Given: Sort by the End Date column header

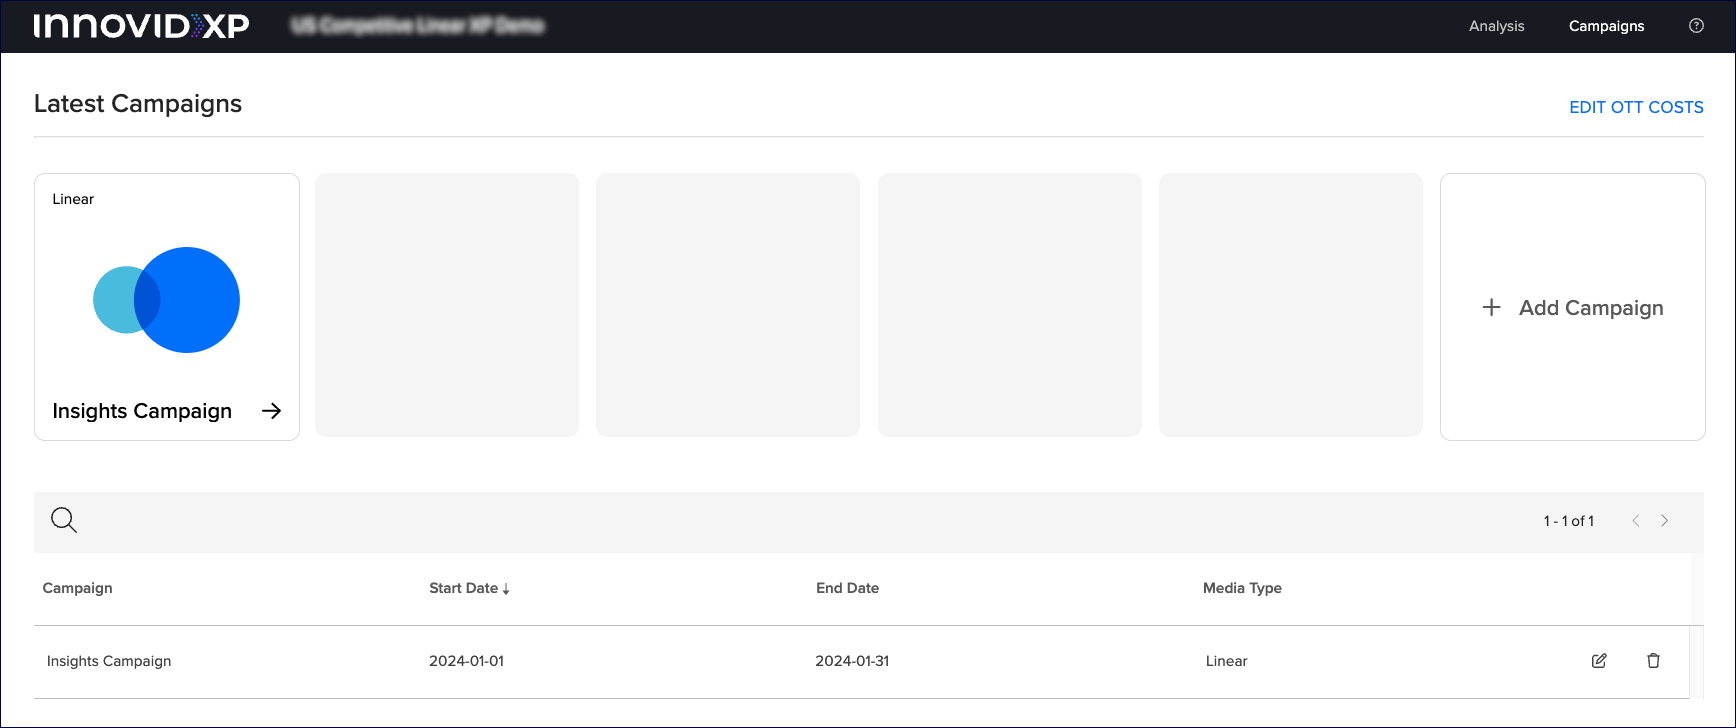Looking at the screenshot, I should pyautogui.click(x=847, y=588).
